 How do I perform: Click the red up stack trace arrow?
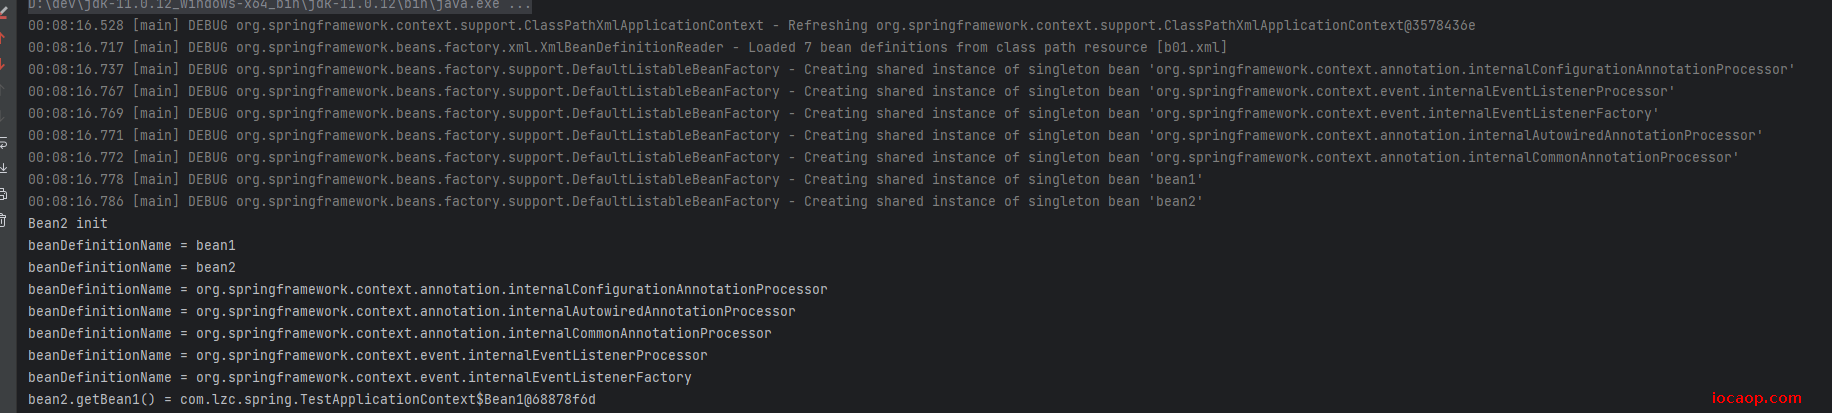click(x=3, y=39)
